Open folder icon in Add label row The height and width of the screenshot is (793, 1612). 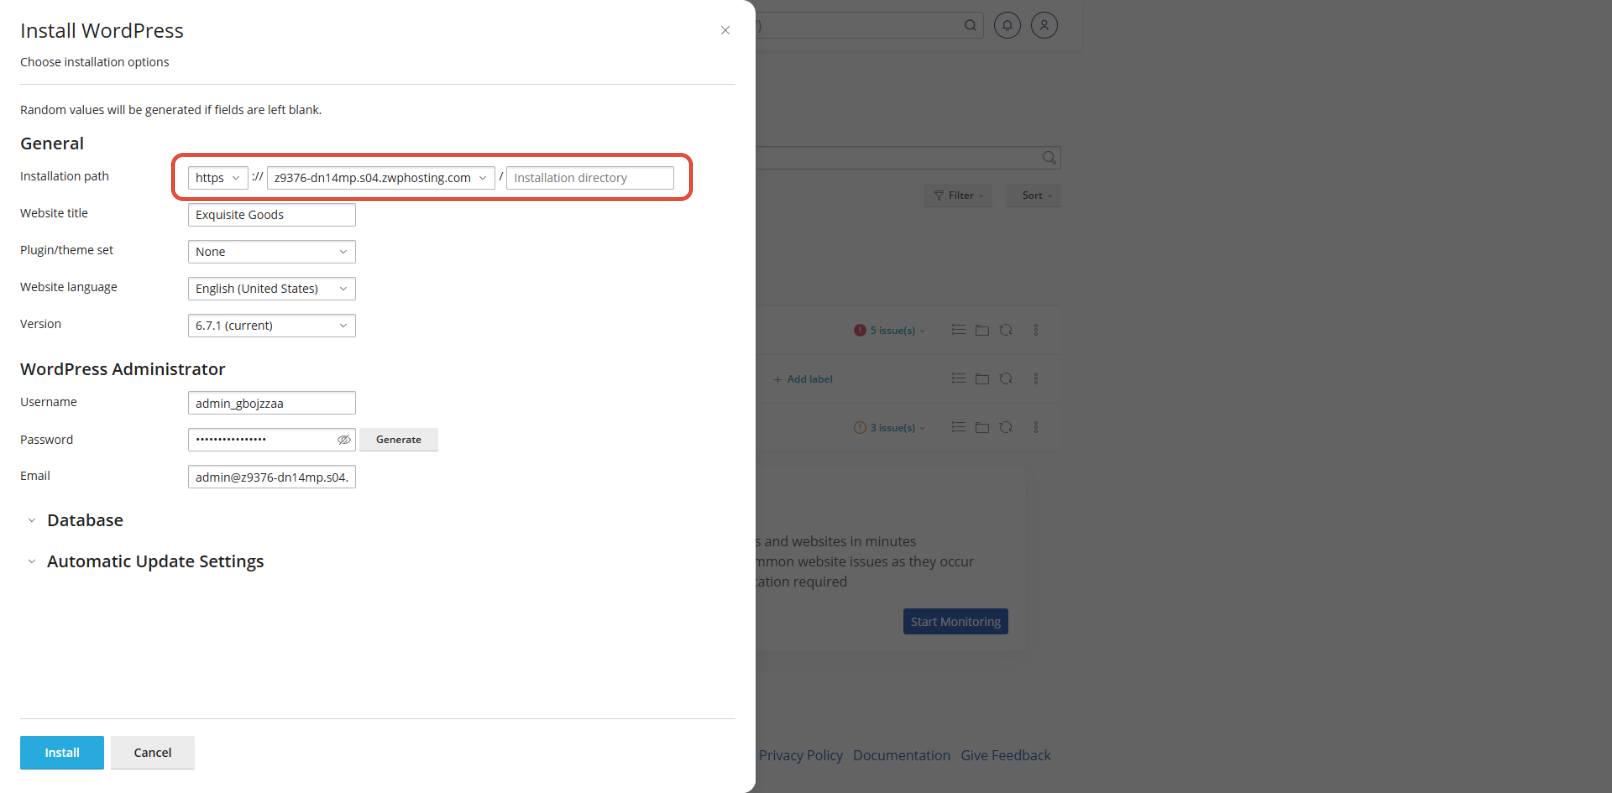982,379
